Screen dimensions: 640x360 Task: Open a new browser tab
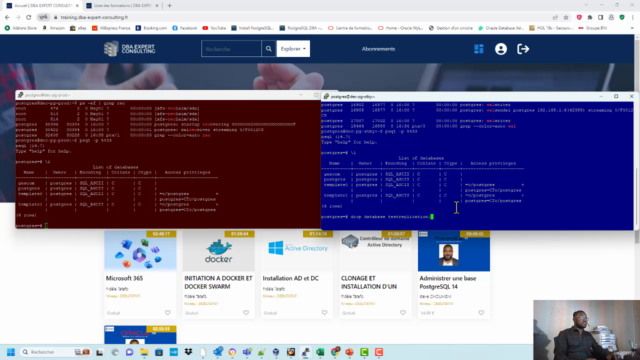[x=169, y=6]
